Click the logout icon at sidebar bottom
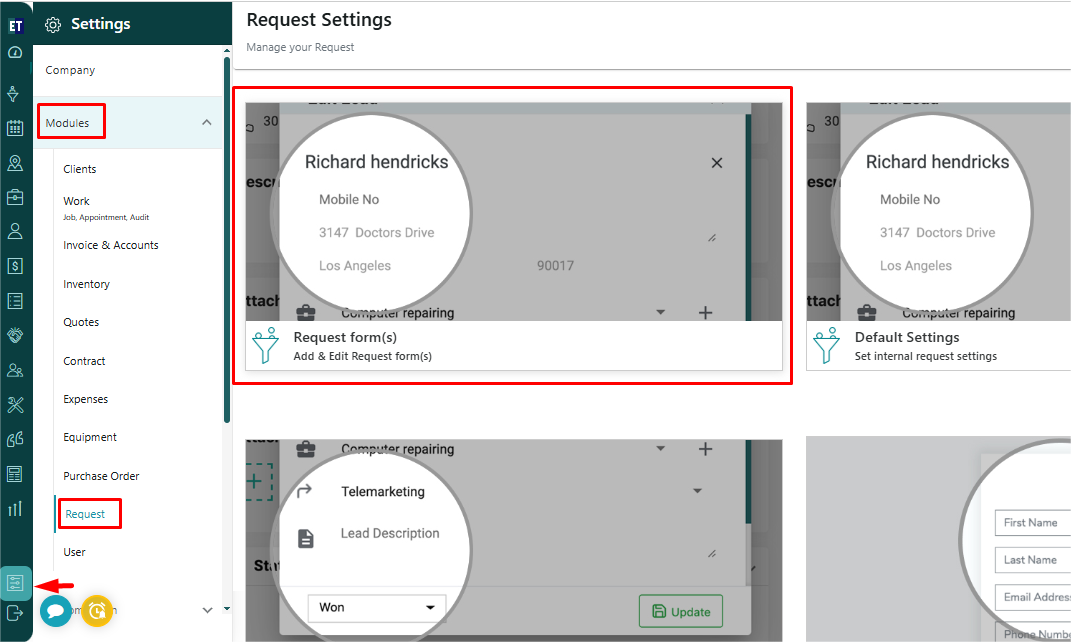 [x=15, y=612]
